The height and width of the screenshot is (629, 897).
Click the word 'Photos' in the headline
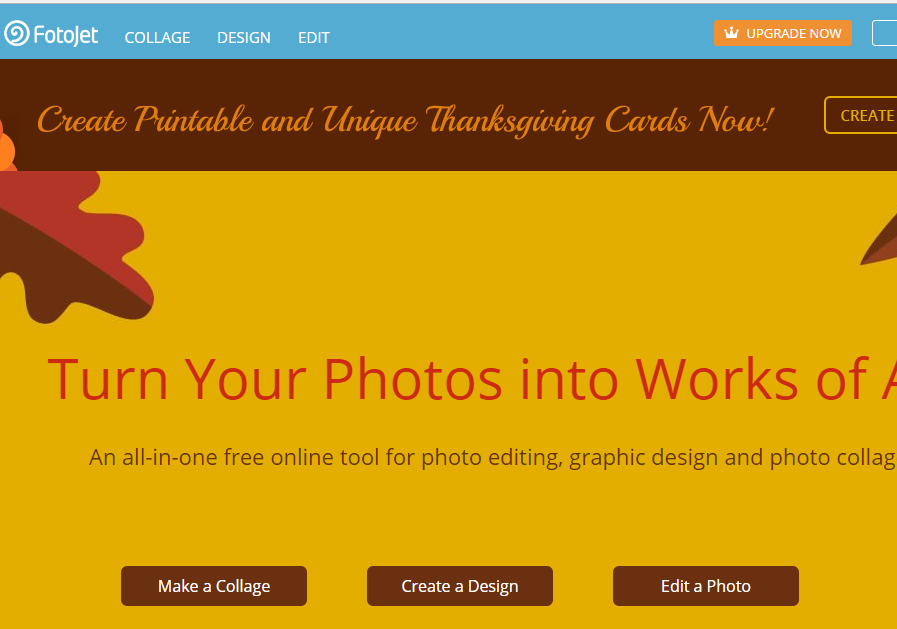point(412,379)
